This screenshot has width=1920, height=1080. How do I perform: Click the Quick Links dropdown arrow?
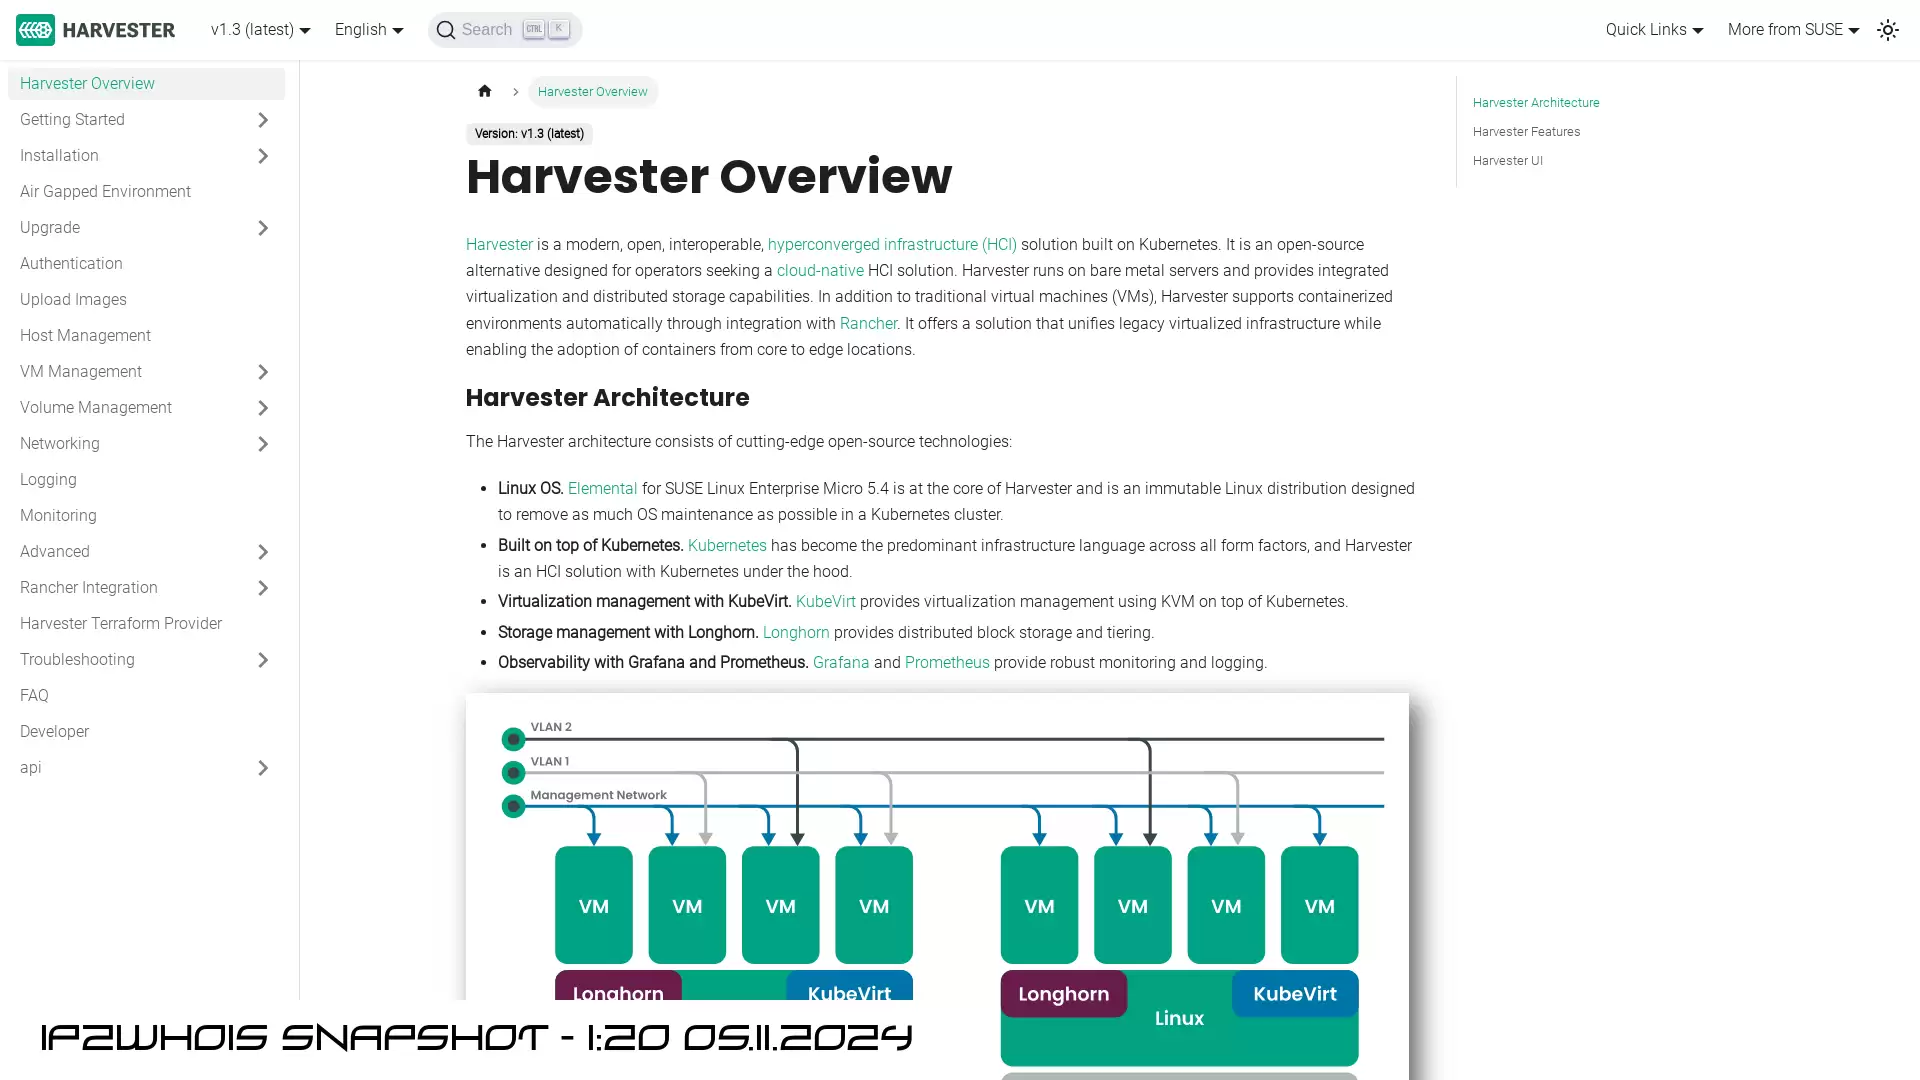(x=1697, y=29)
